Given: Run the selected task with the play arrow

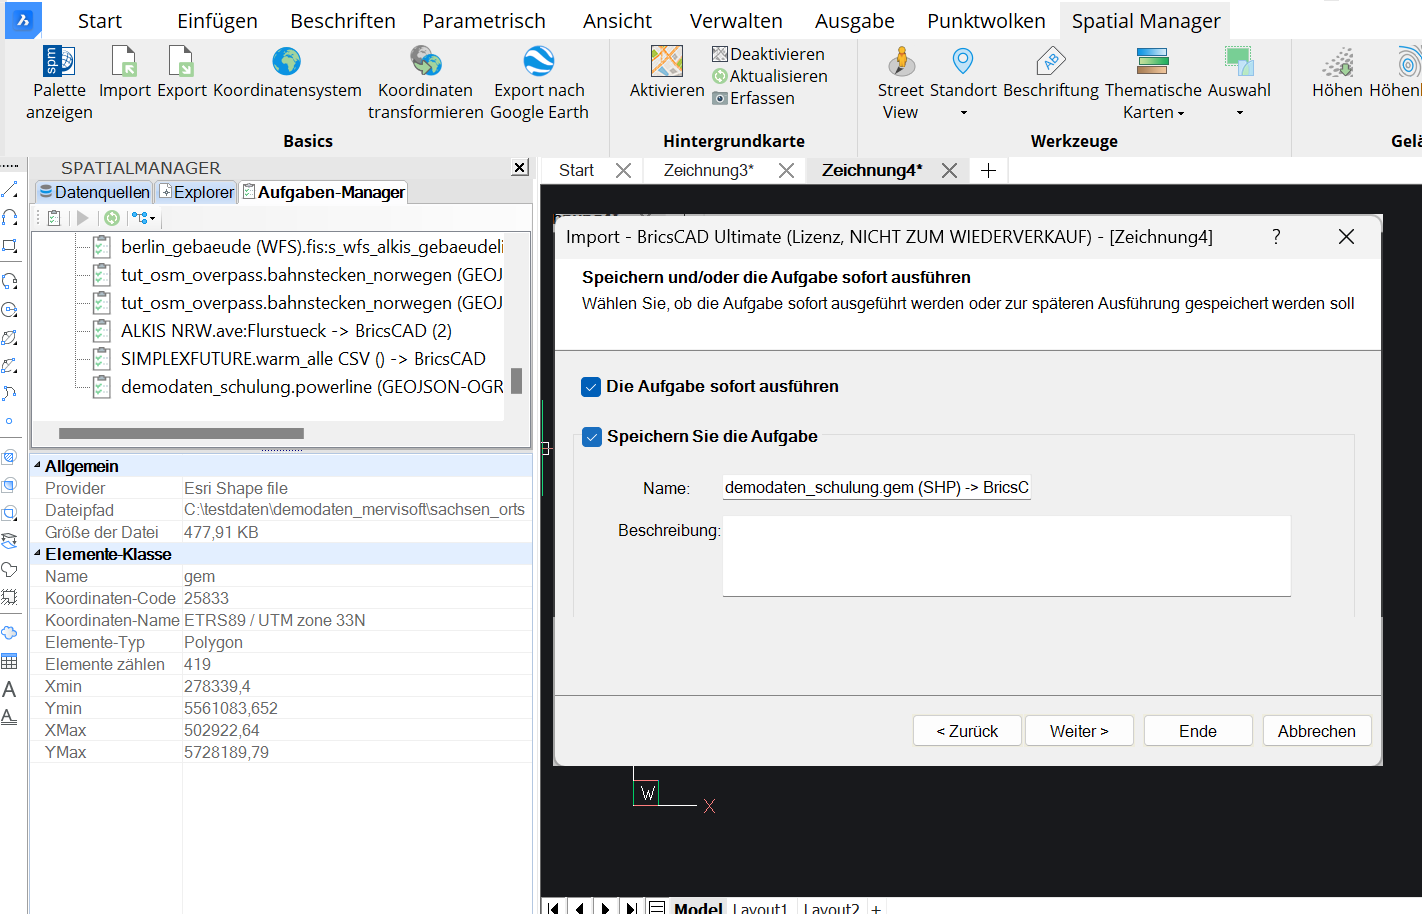Looking at the screenshot, I should (x=83, y=217).
